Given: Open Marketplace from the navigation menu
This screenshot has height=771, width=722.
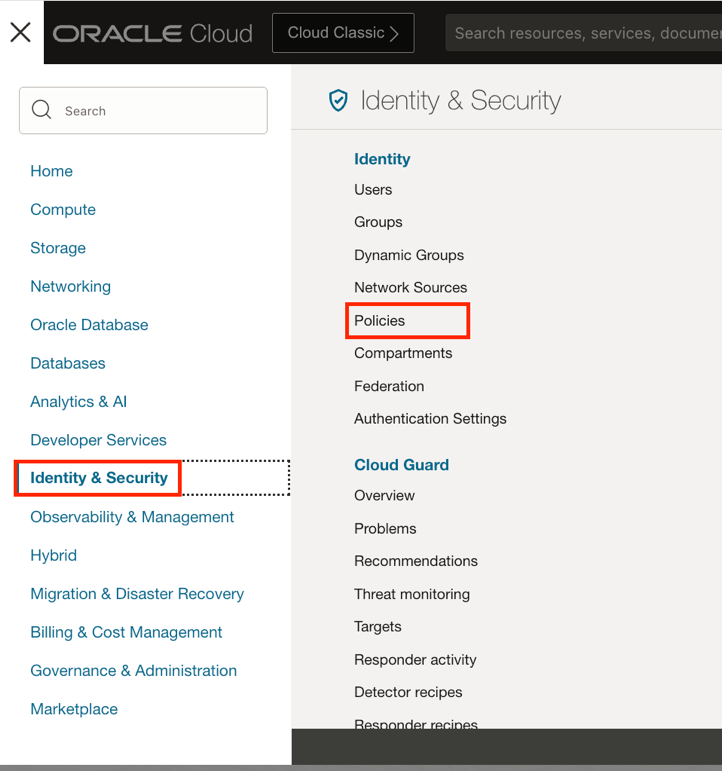Looking at the screenshot, I should (74, 709).
